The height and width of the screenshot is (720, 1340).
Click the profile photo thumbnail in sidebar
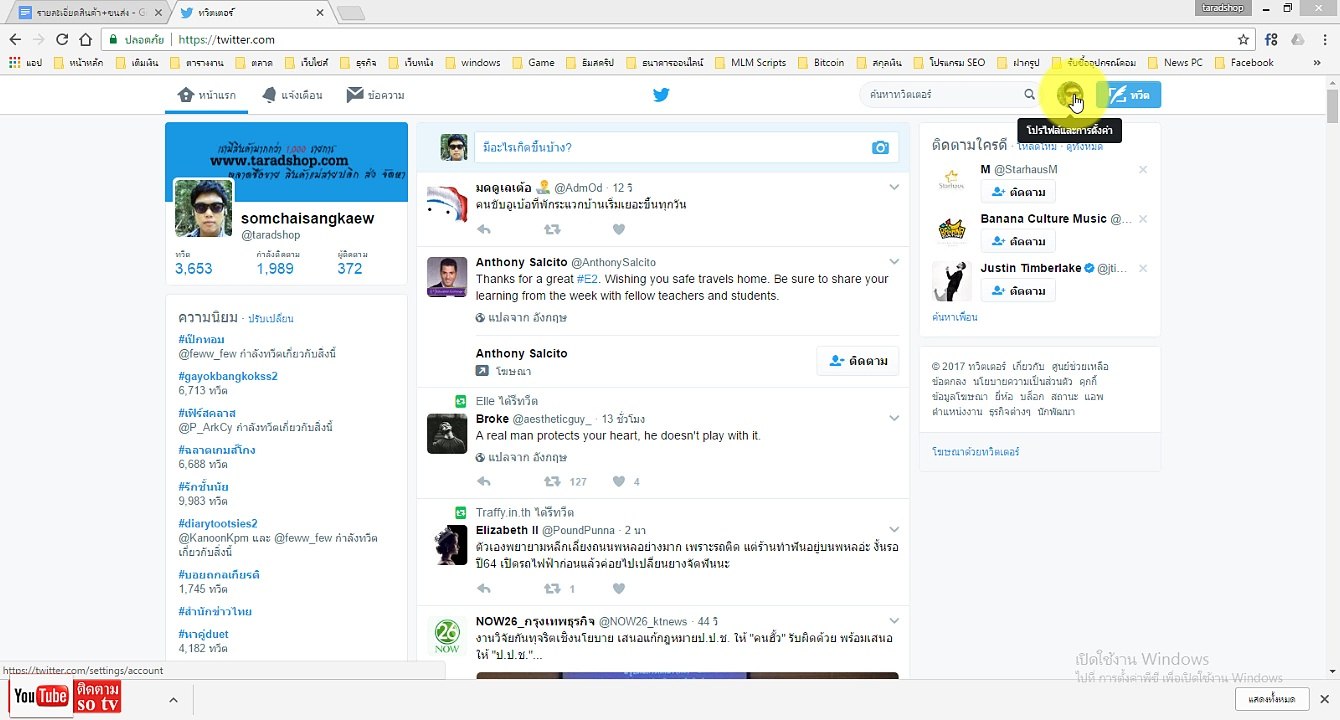tap(204, 208)
